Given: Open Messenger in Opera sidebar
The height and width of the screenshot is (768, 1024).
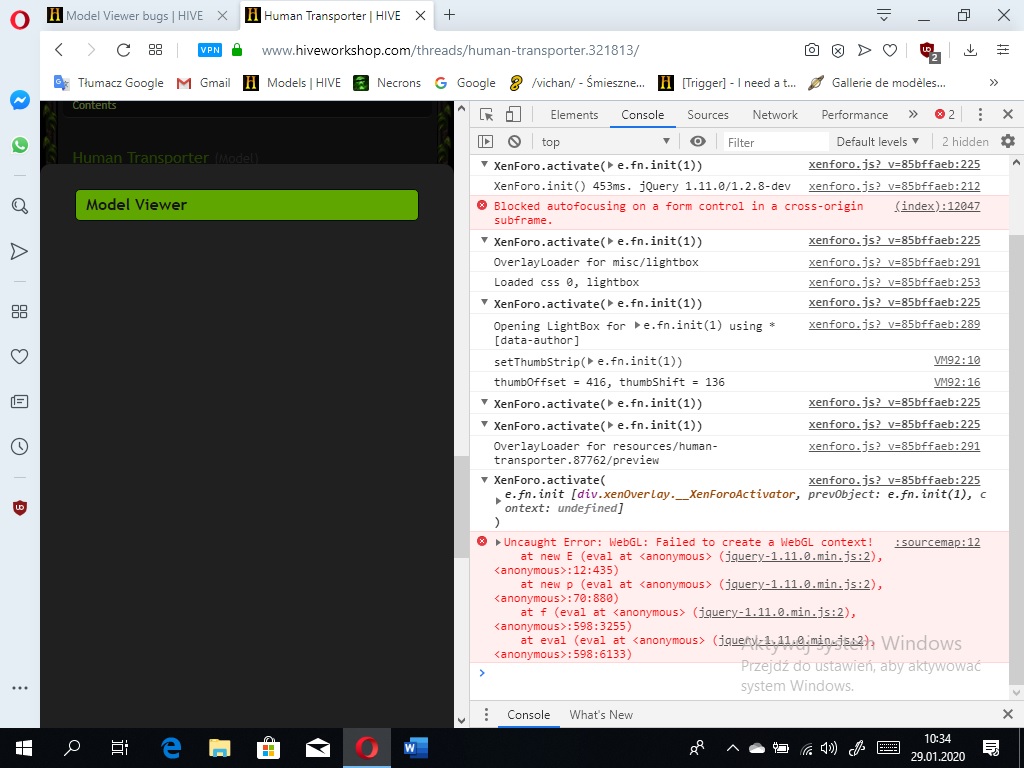Looking at the screenshot, I should coord(20,100).
